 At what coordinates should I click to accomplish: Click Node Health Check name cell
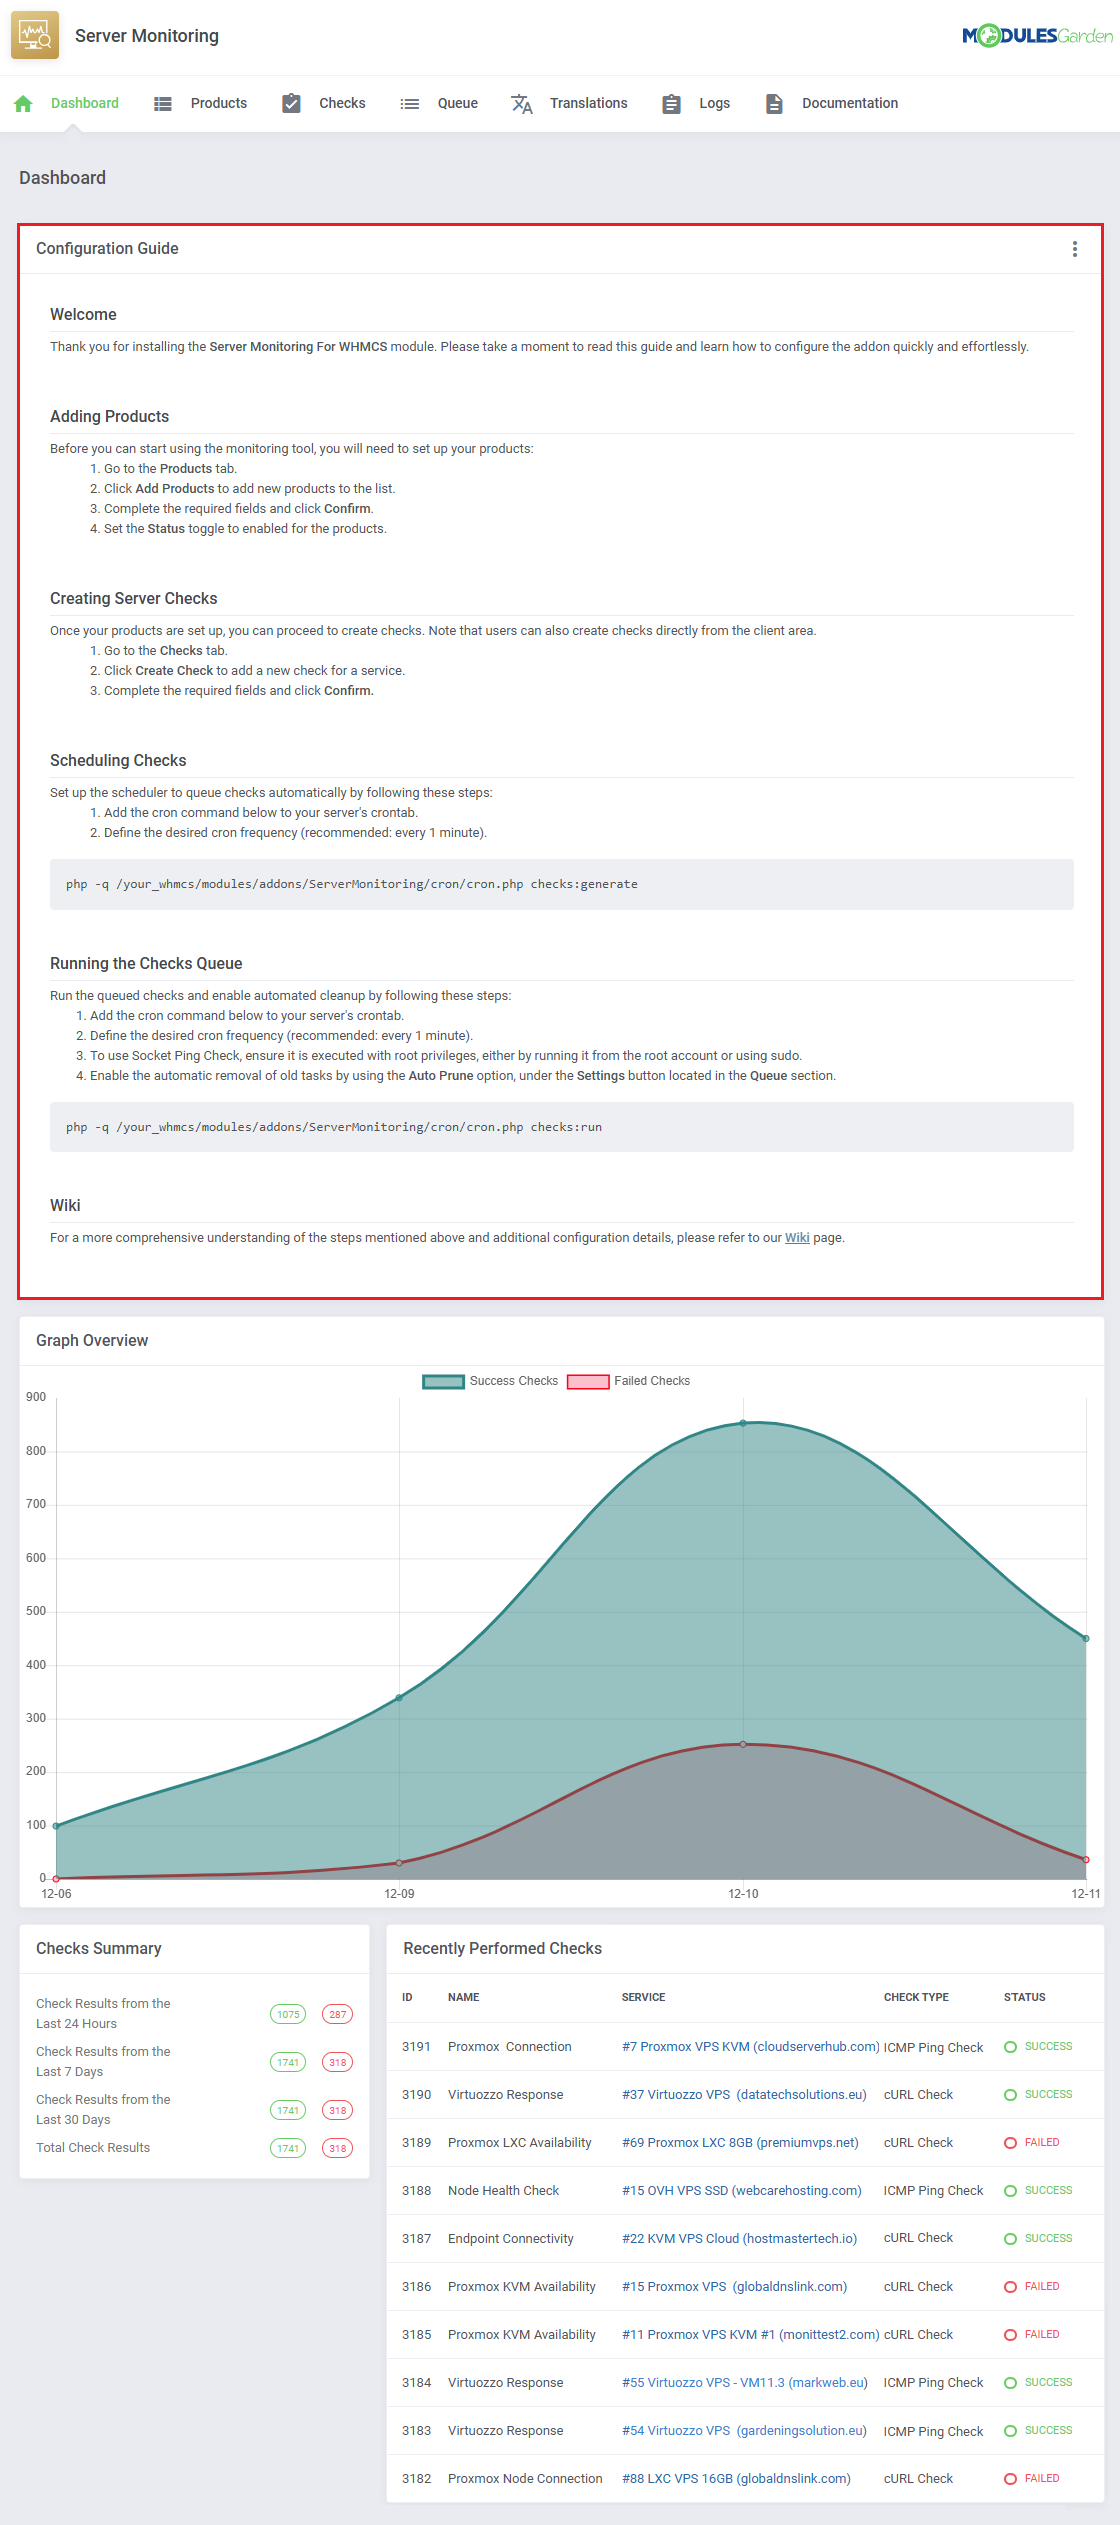pos(504,2190)
